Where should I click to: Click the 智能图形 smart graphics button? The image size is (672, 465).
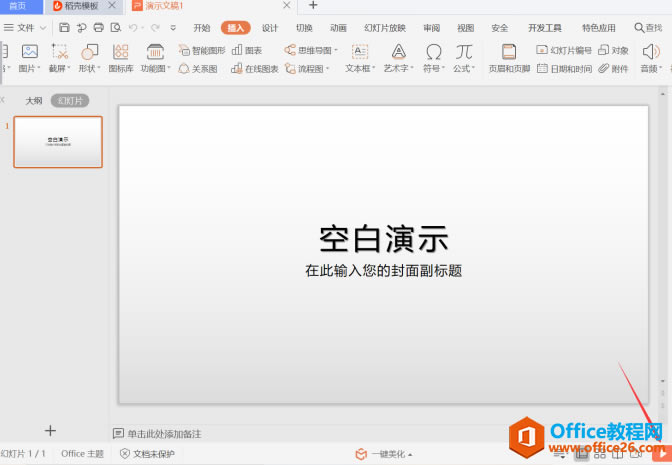click(202, 50)
